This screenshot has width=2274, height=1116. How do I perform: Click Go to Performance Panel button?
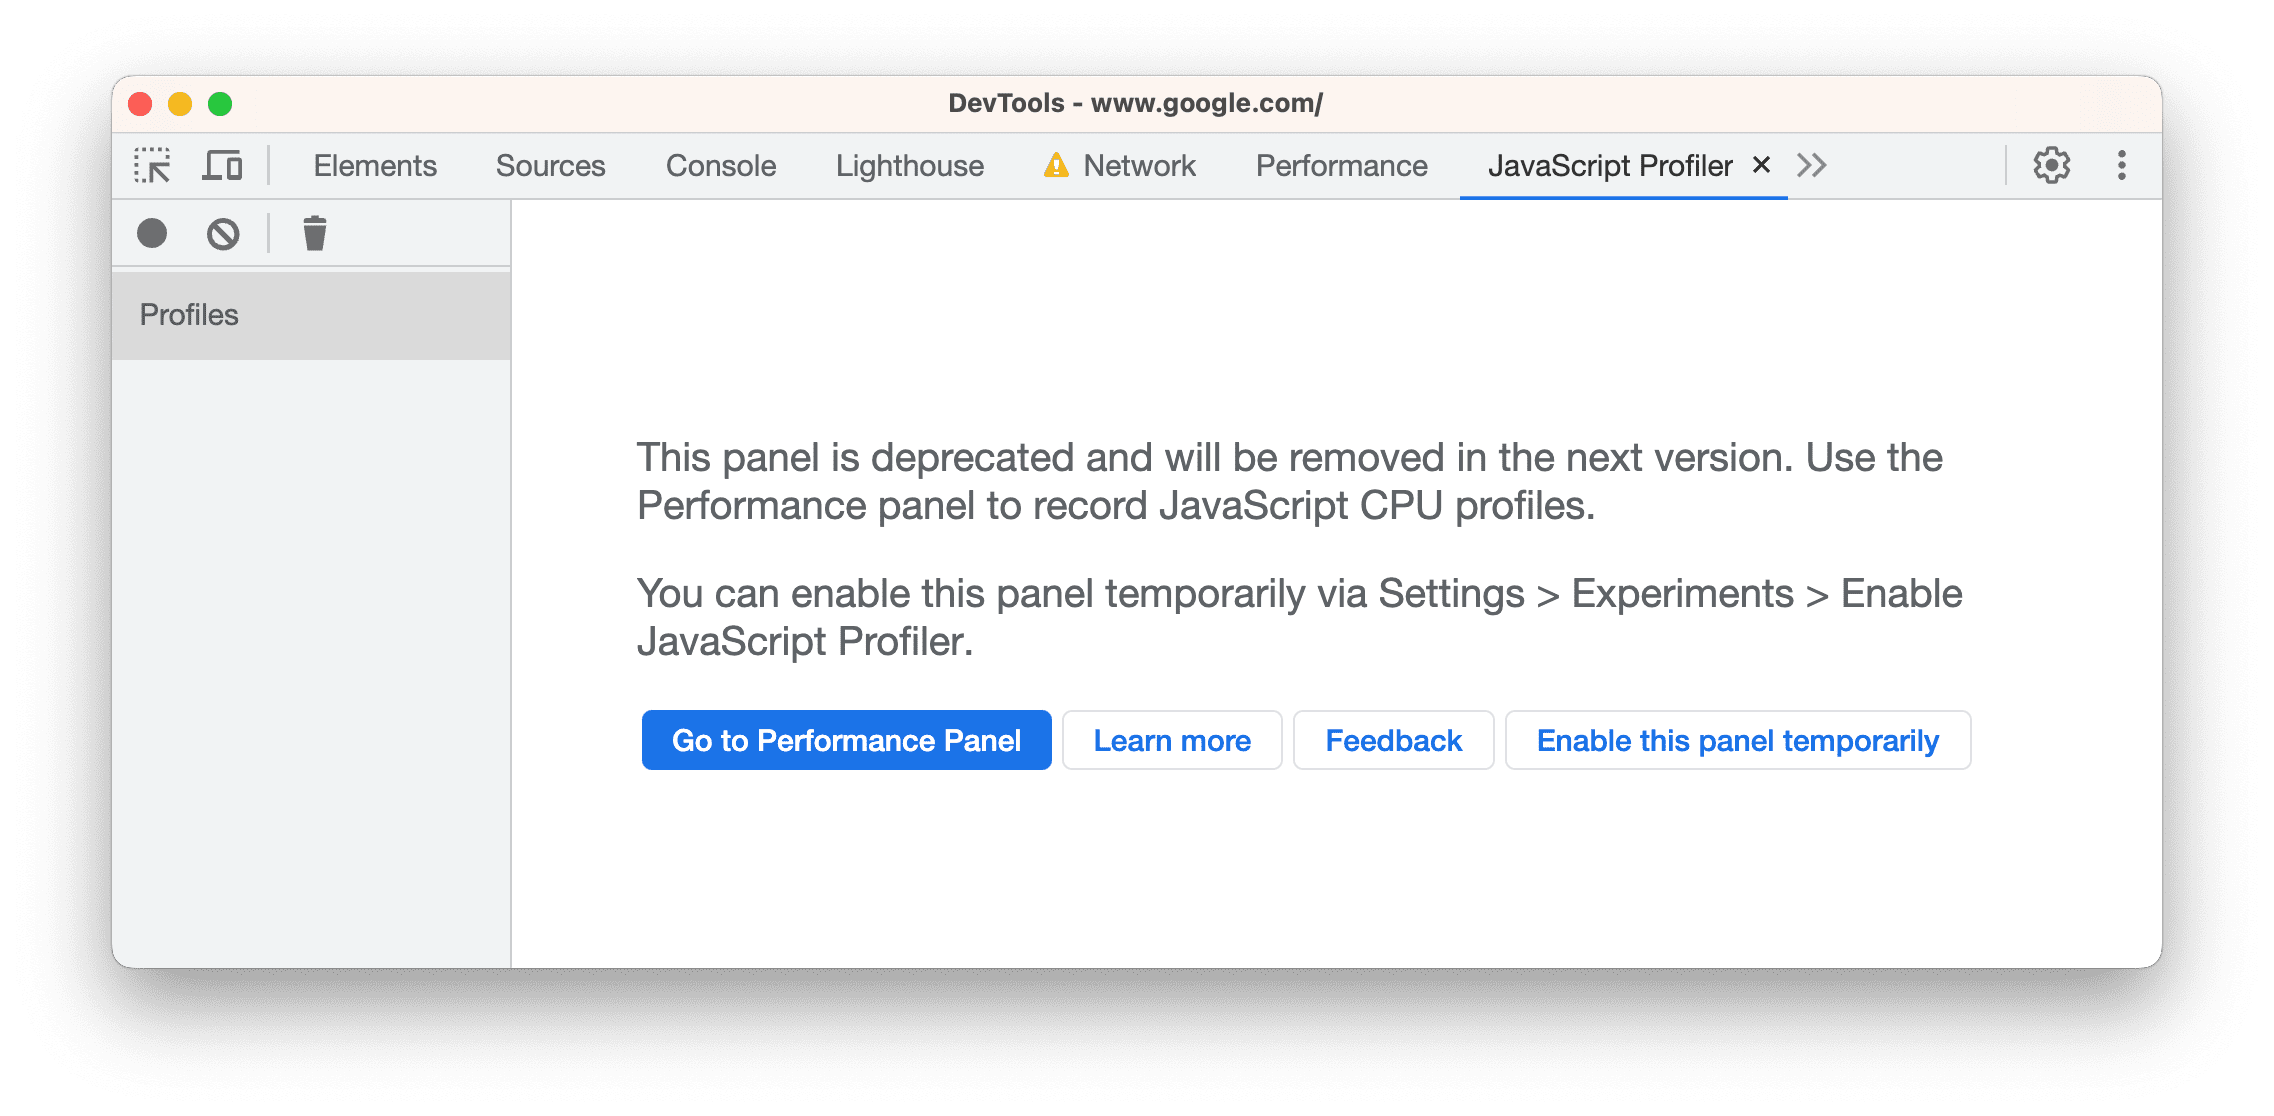[845, 739]
